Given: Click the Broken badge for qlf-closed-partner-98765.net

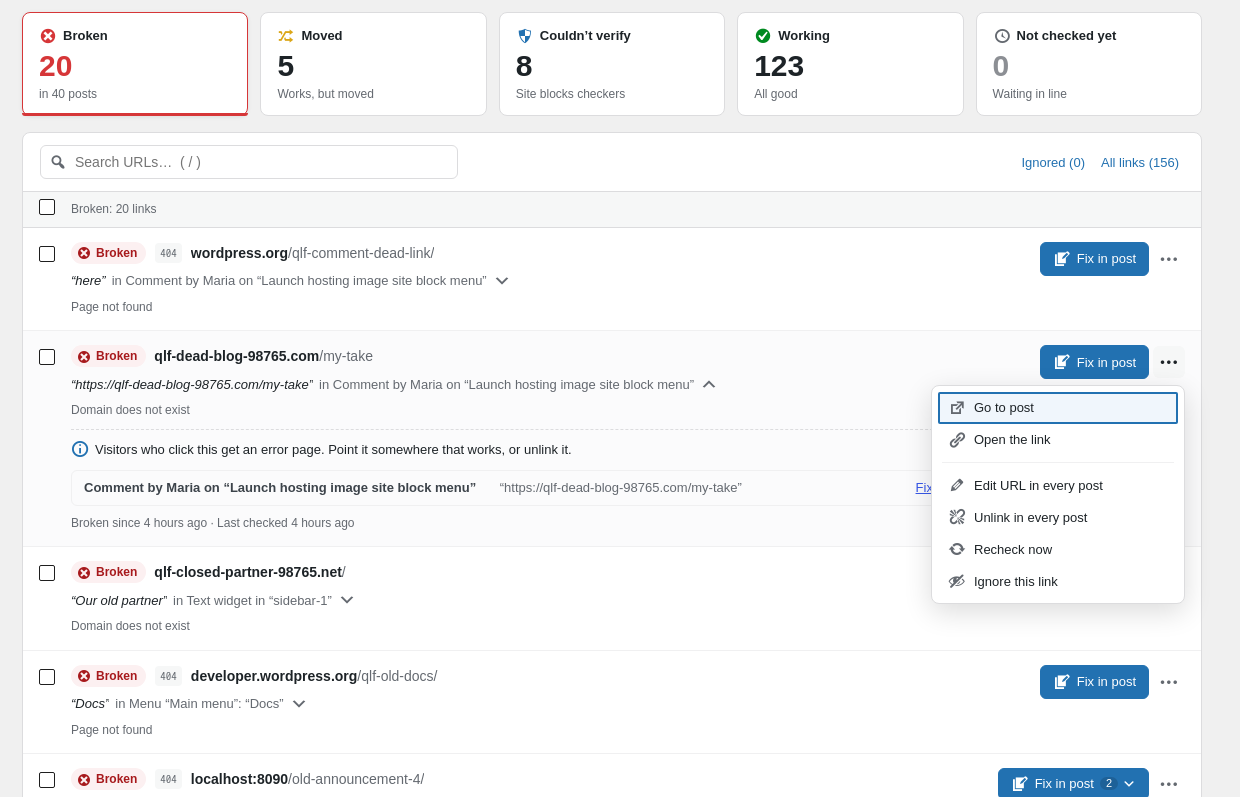Looking at the screenshot, I should (108, 572).
